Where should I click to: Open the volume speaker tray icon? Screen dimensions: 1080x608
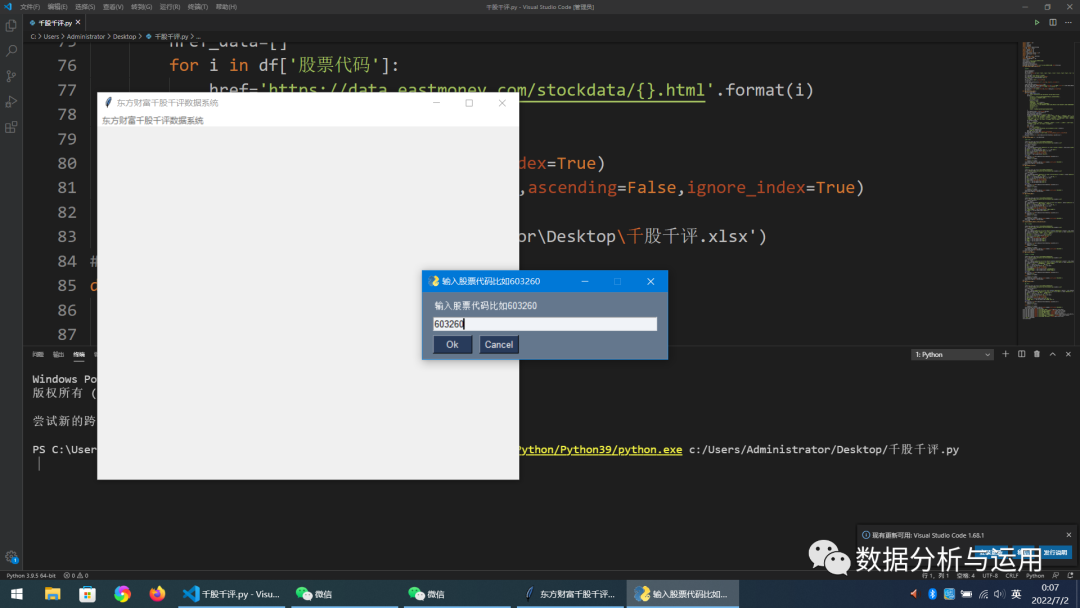[999, 594]
